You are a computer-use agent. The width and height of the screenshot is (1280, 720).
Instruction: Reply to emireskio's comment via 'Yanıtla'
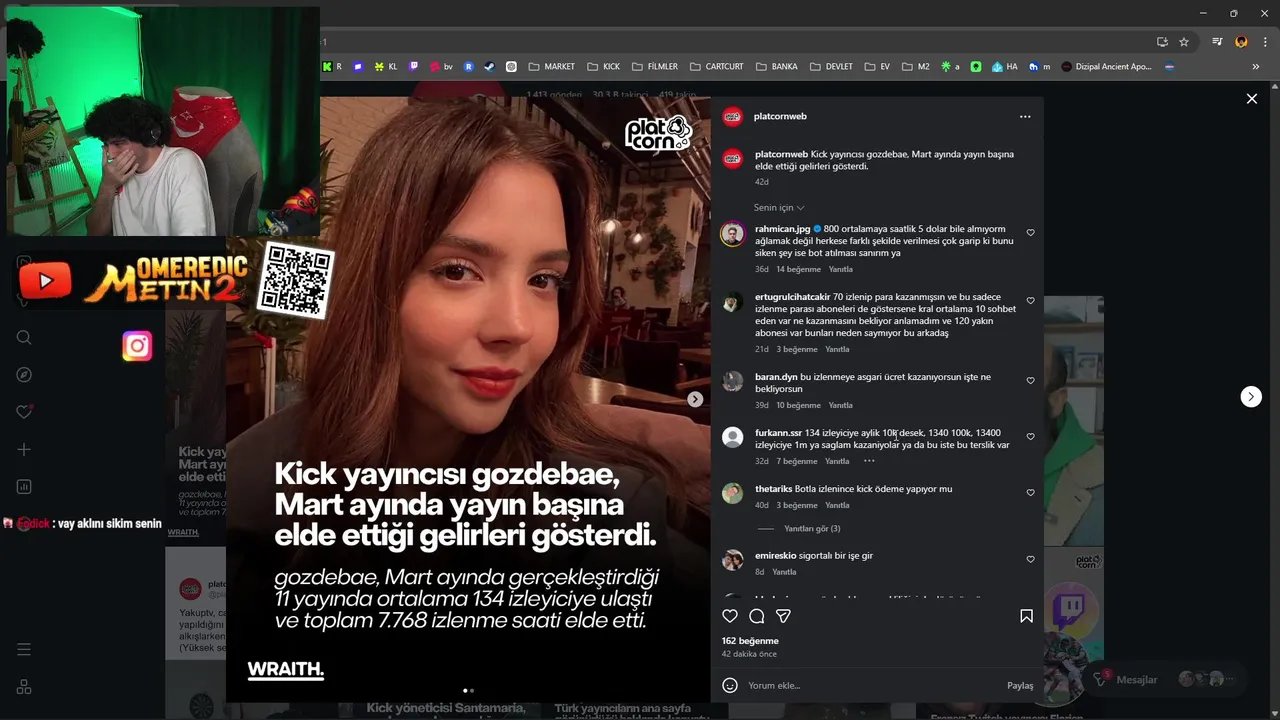[x=784, y=572]
